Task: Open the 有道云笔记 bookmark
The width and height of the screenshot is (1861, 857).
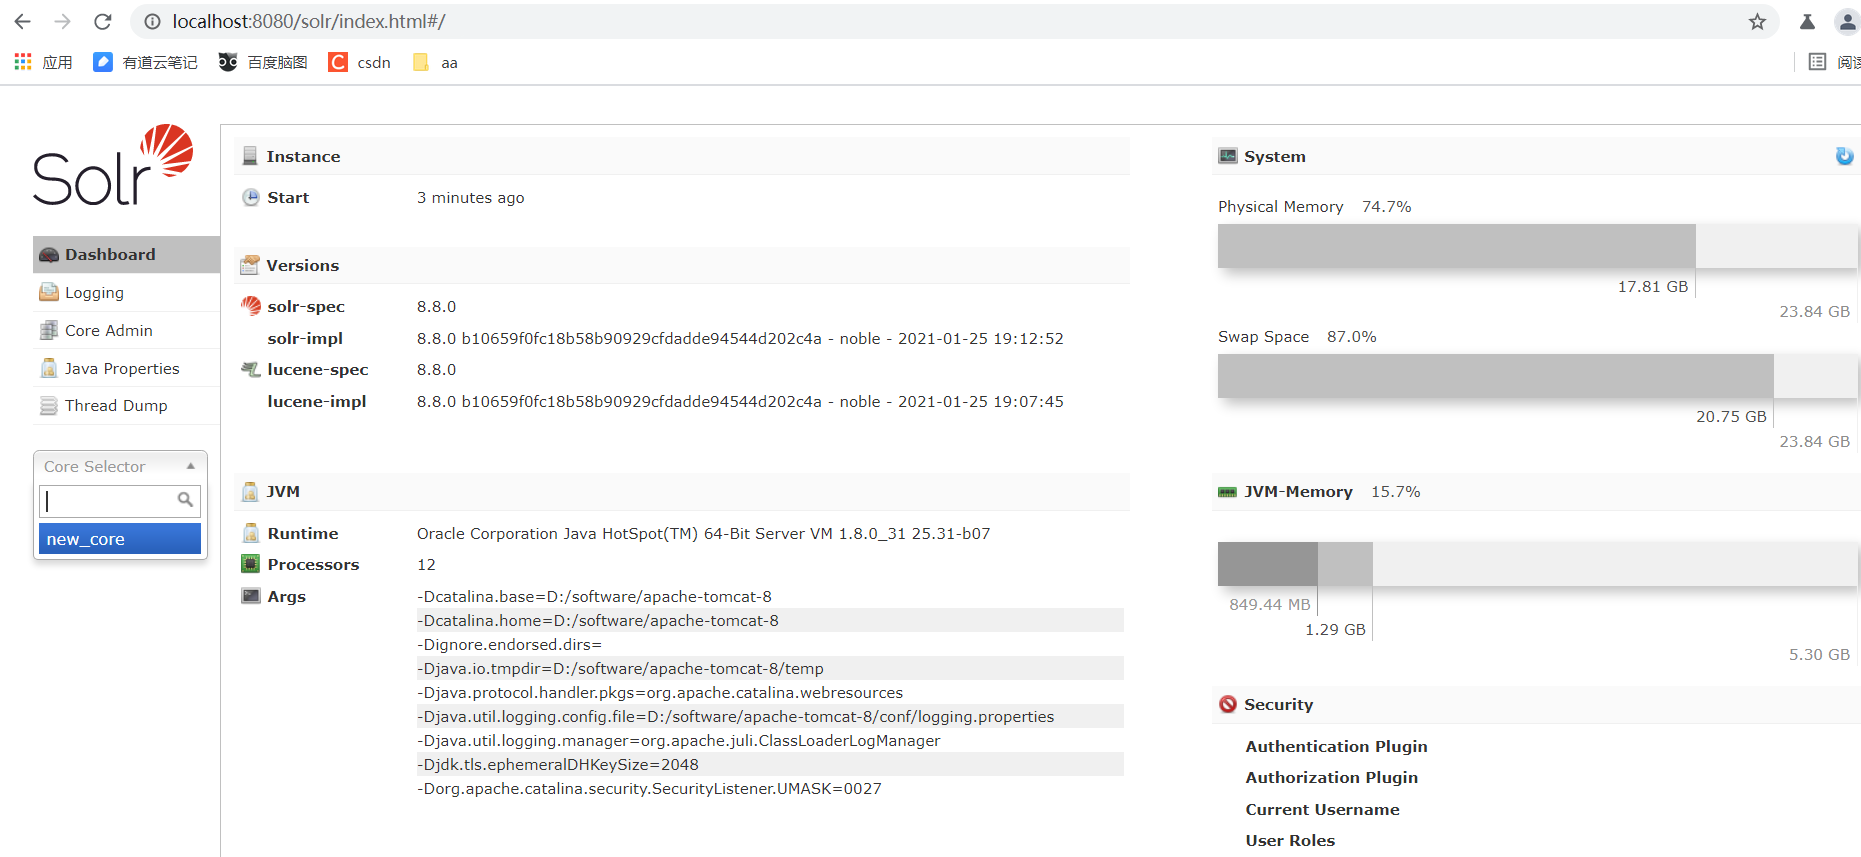Action: [x=146, y=62]
